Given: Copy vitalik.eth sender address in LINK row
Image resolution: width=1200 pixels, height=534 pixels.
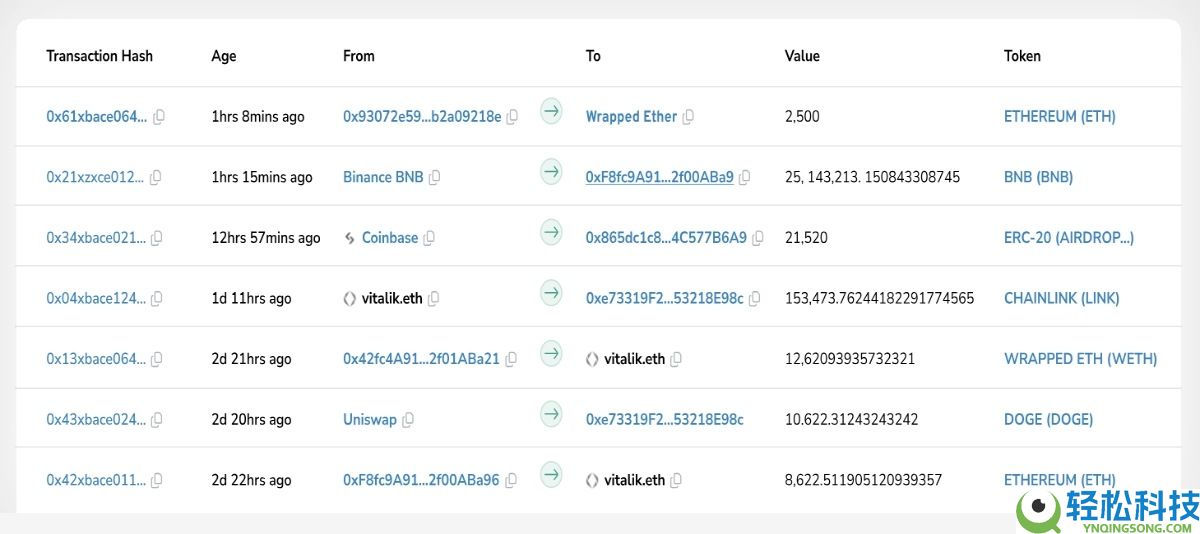Looking at the screenshot, I should tap(434, 298).
